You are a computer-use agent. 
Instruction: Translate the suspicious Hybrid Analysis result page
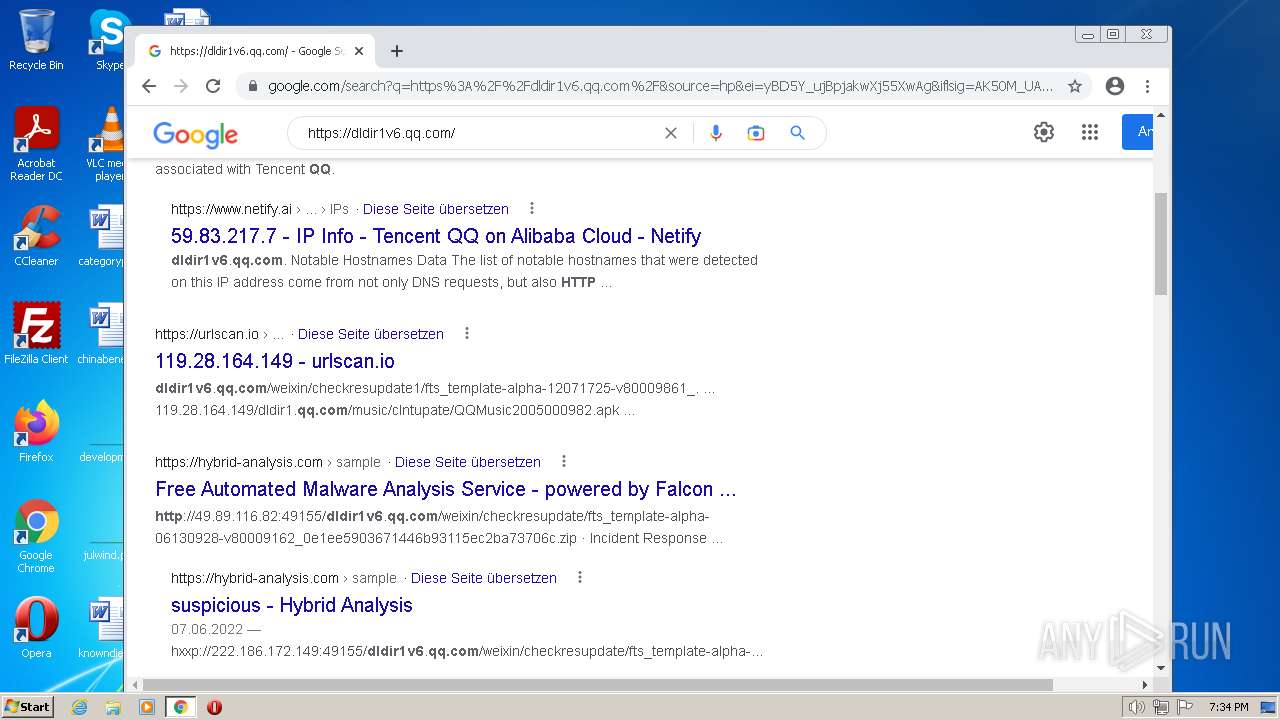point(484,578)
